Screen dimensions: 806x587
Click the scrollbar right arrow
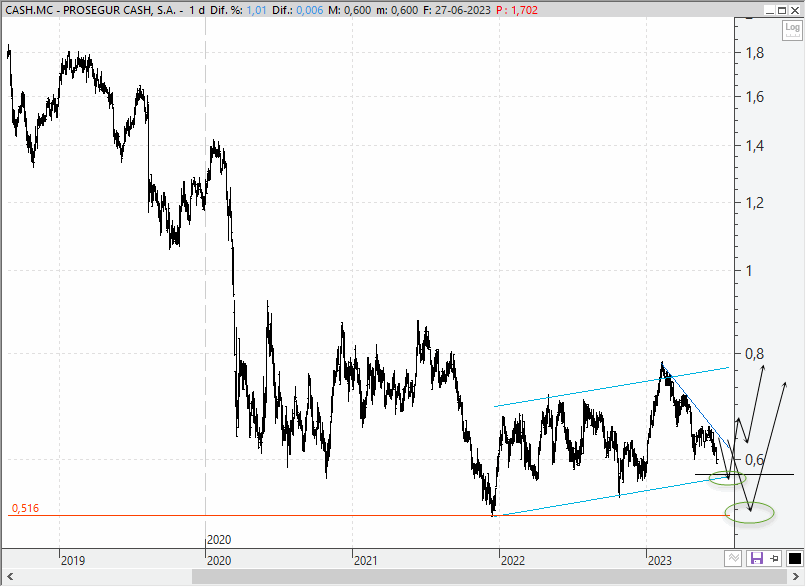pyautogui.click(x=795, y=576)
